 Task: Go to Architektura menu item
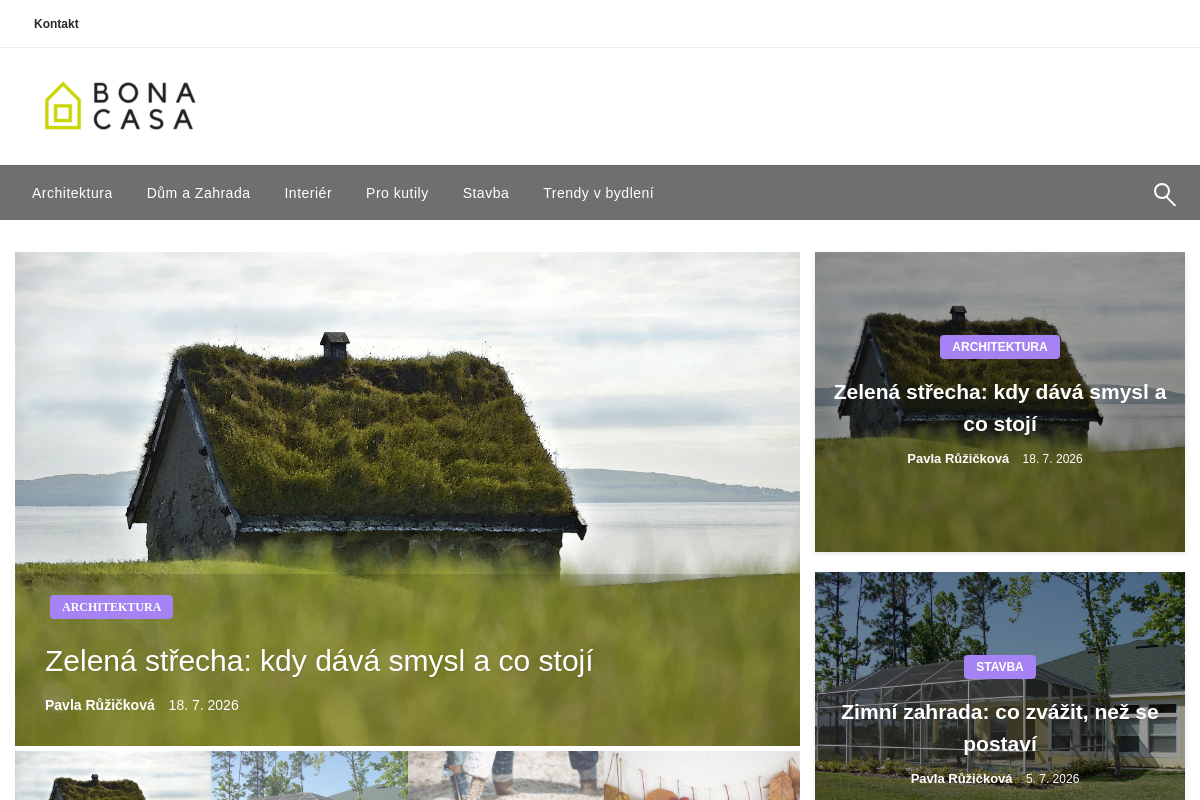72,193
